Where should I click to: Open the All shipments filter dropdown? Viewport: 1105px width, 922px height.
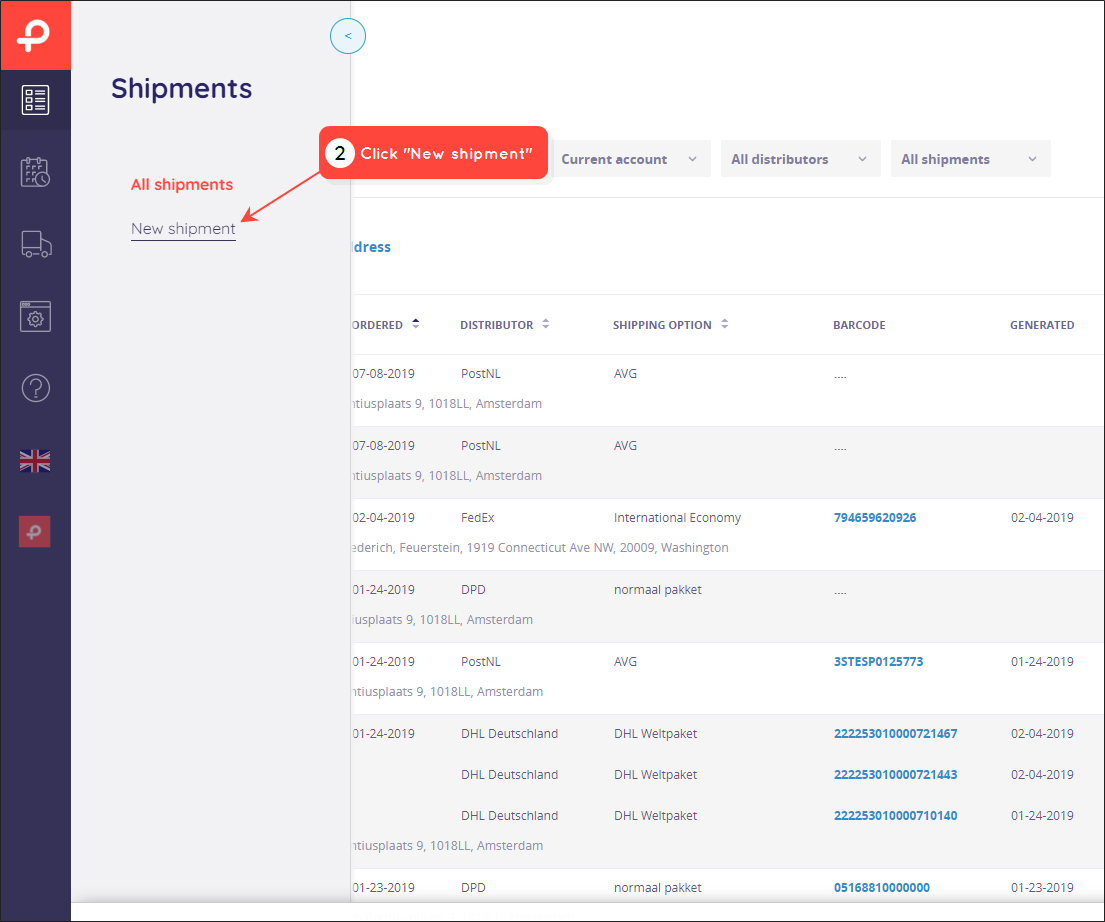point(970,159)
